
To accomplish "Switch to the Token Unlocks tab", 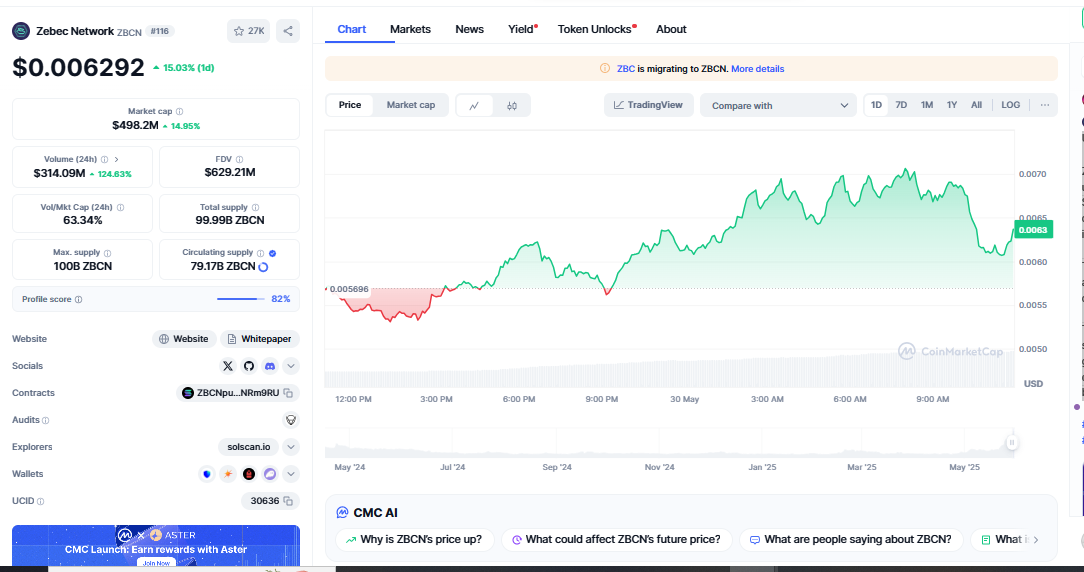I will coord(597,29).
